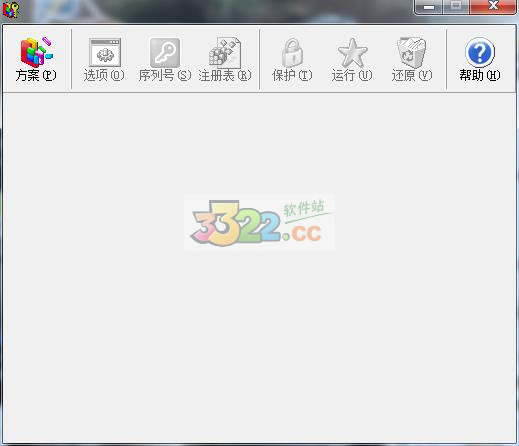Select the 序列号(S) text label
Viewport: 519px width, 446px height.
[165, 75]
